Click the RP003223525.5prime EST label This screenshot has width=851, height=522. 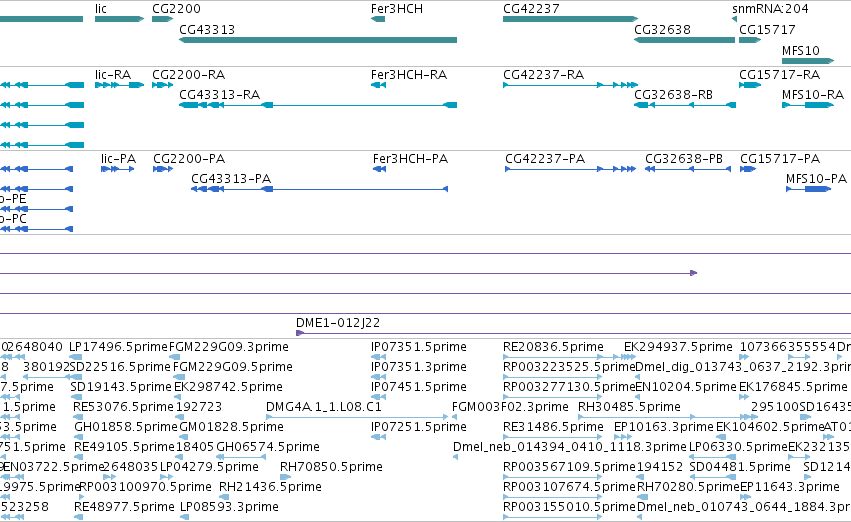coord(569,366)
